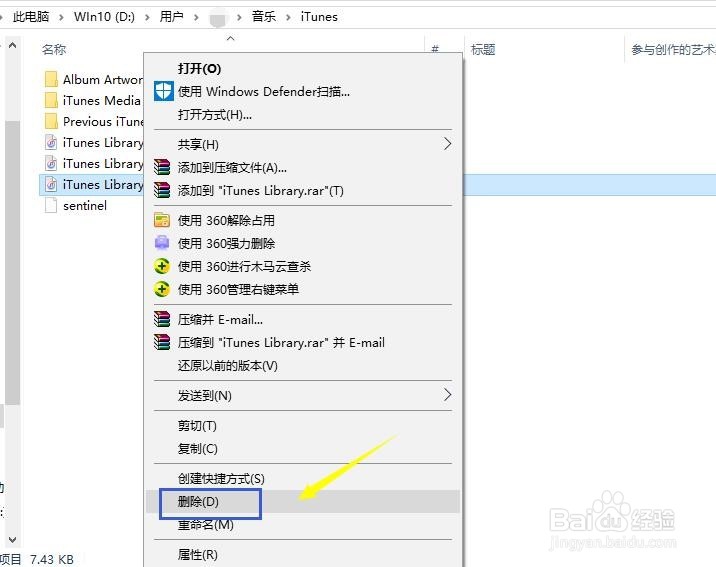Click the first iTunes Library file icon
This screenshot has width=716, height=567.
51,142
